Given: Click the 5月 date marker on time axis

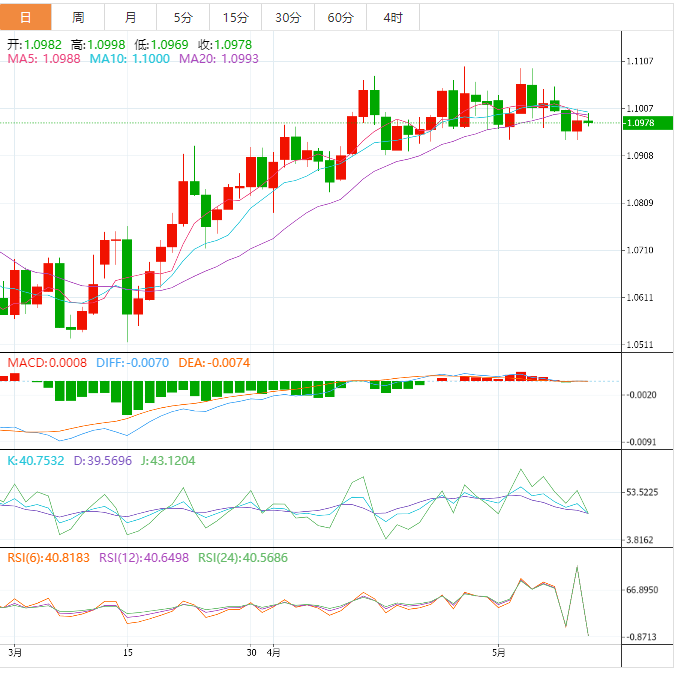Looking at the screenshot, I should [499, 653].
